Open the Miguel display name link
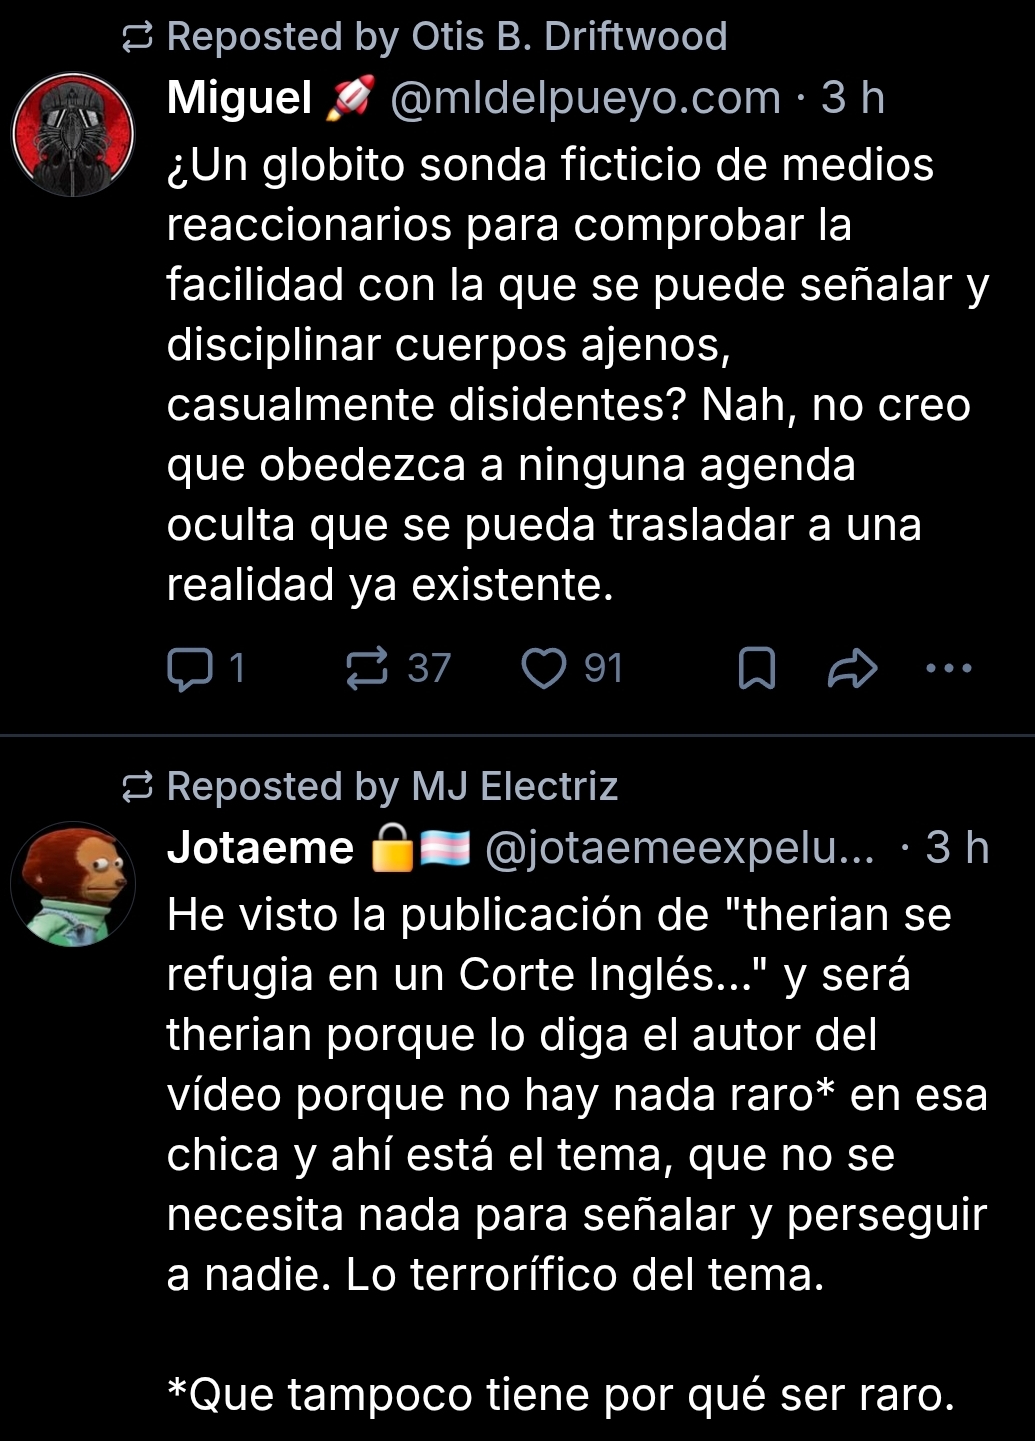 point(240,98)
